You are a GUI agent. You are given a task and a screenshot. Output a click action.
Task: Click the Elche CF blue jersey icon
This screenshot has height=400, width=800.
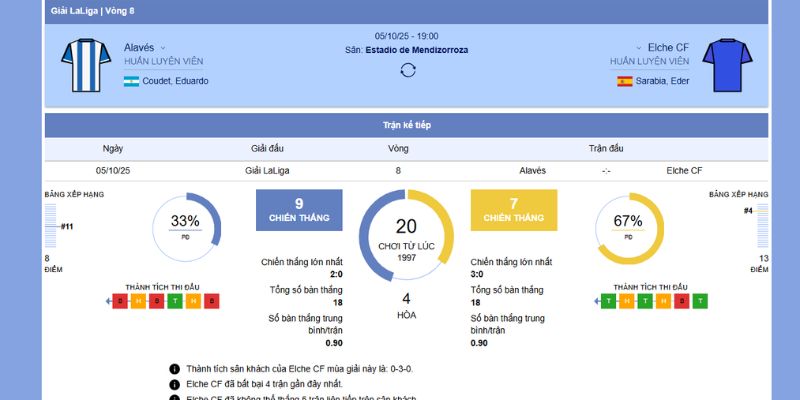click(721, 64)
